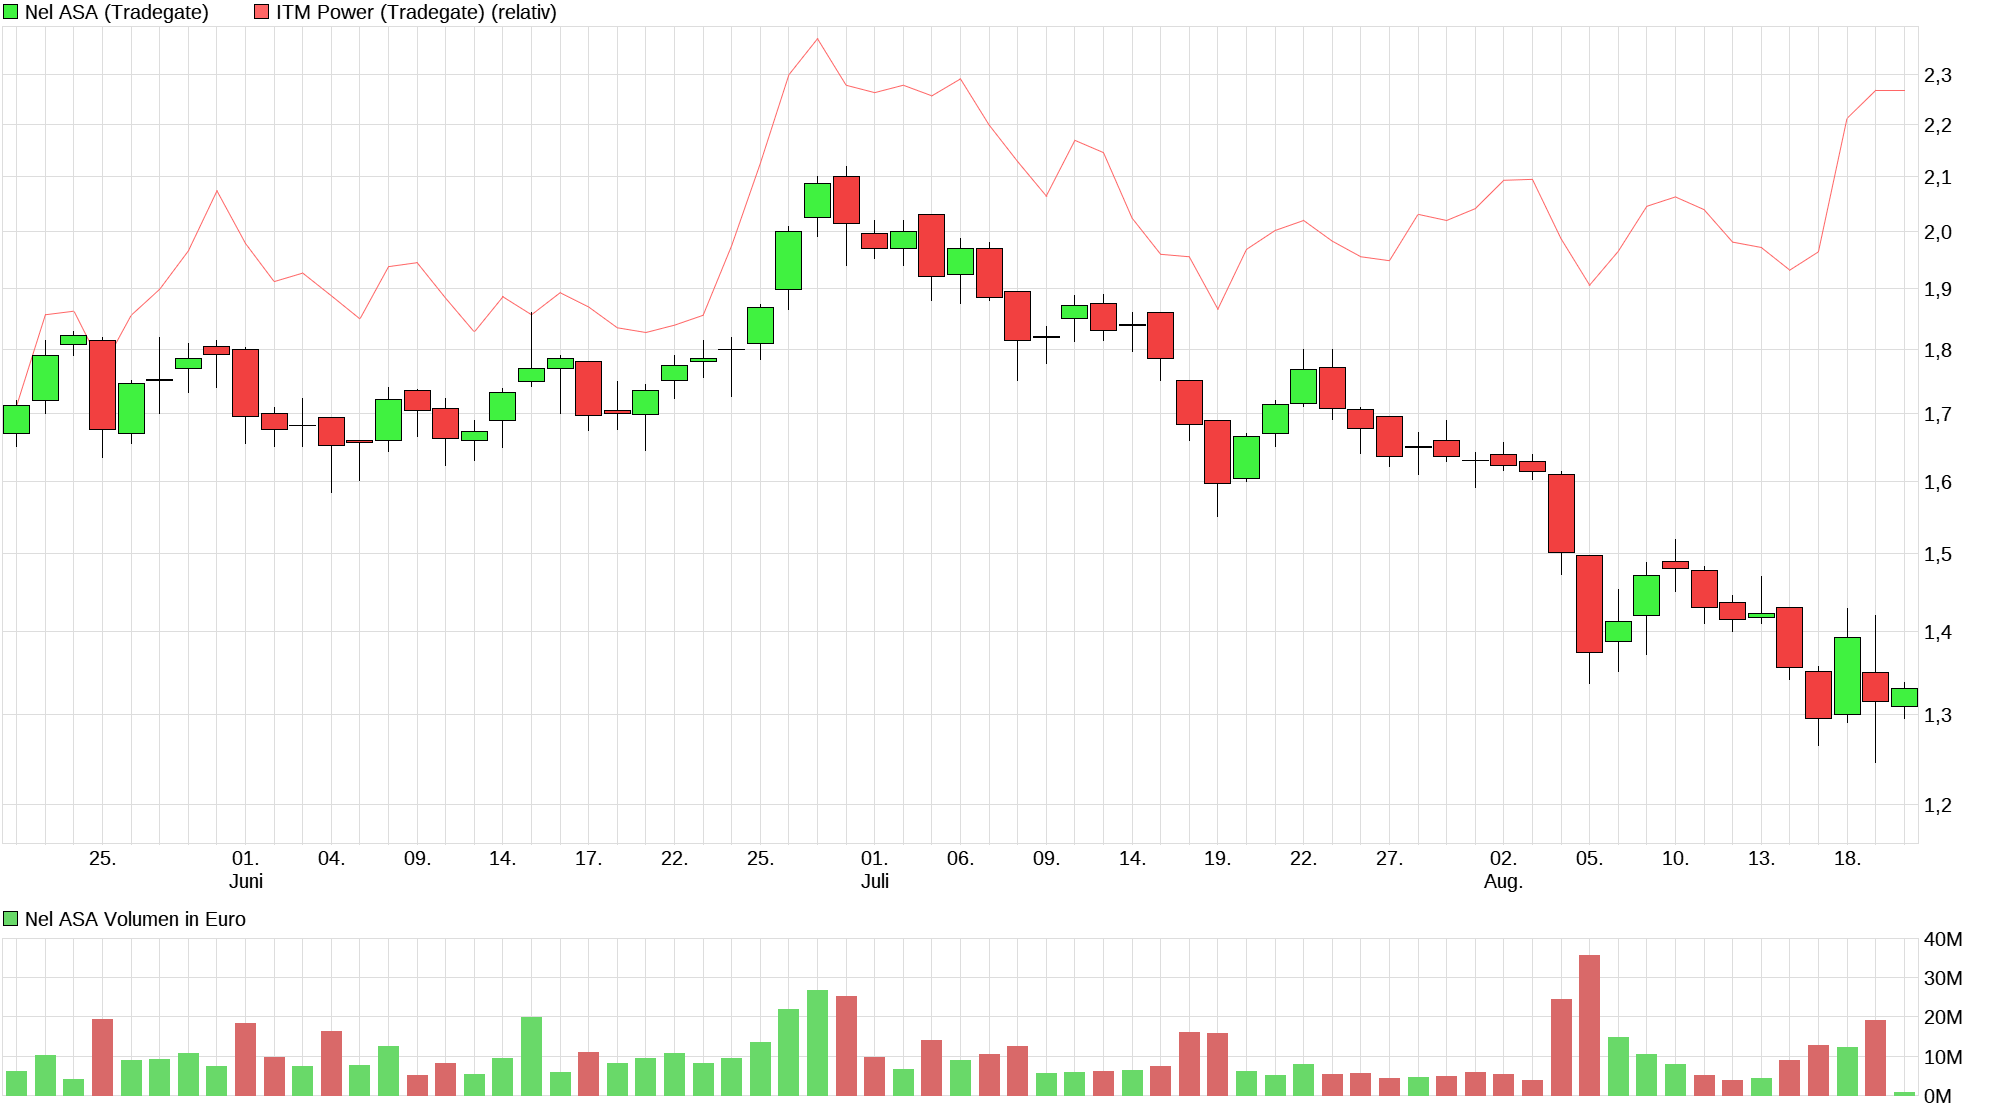Click the first green candlestick on left
1997x1117 pixels.
tap(16, 419)
